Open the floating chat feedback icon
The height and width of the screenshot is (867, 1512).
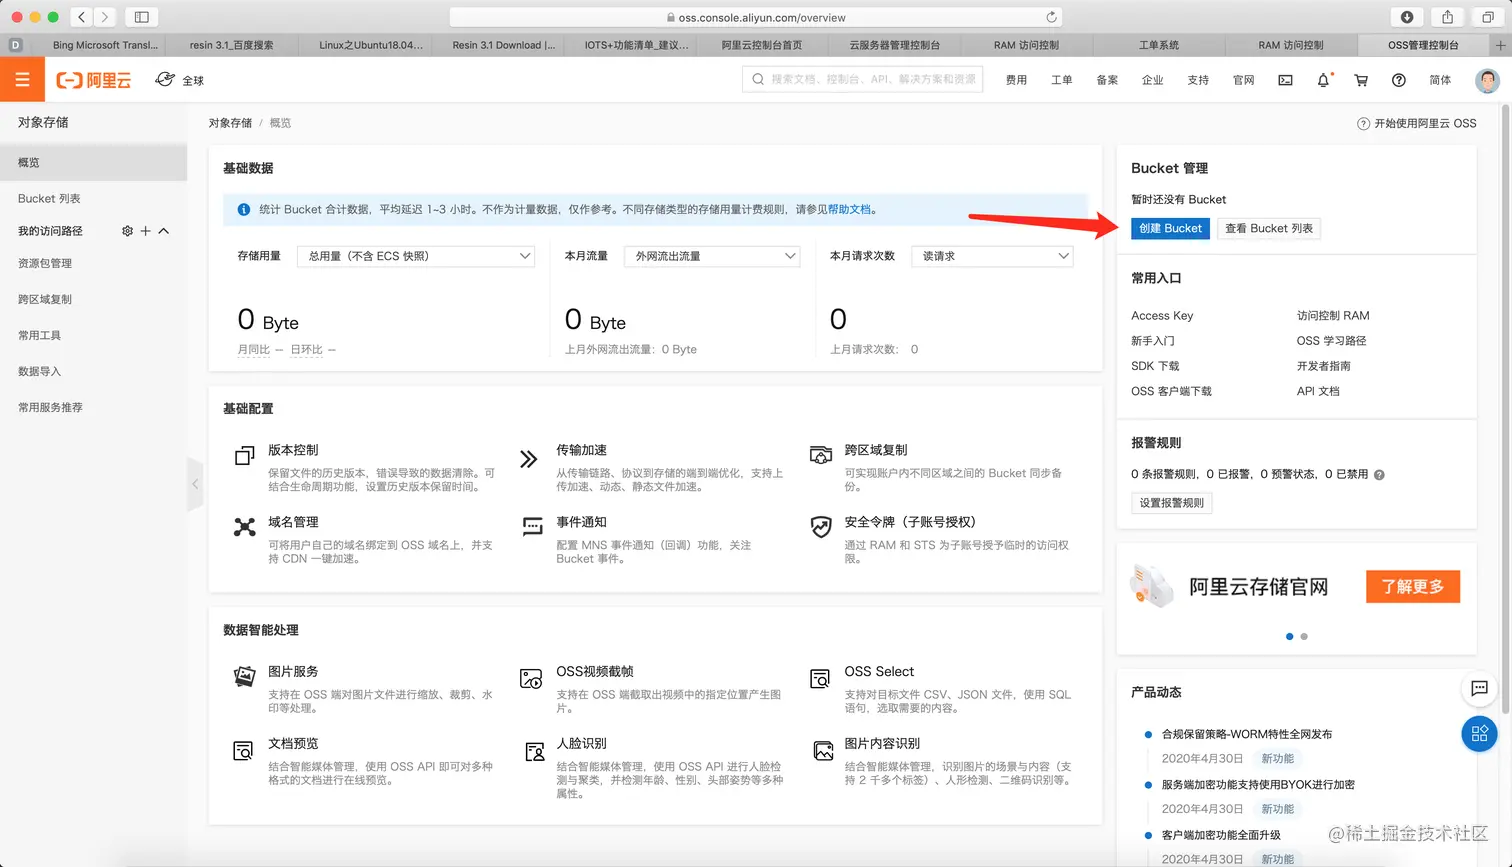(1480, 688)
